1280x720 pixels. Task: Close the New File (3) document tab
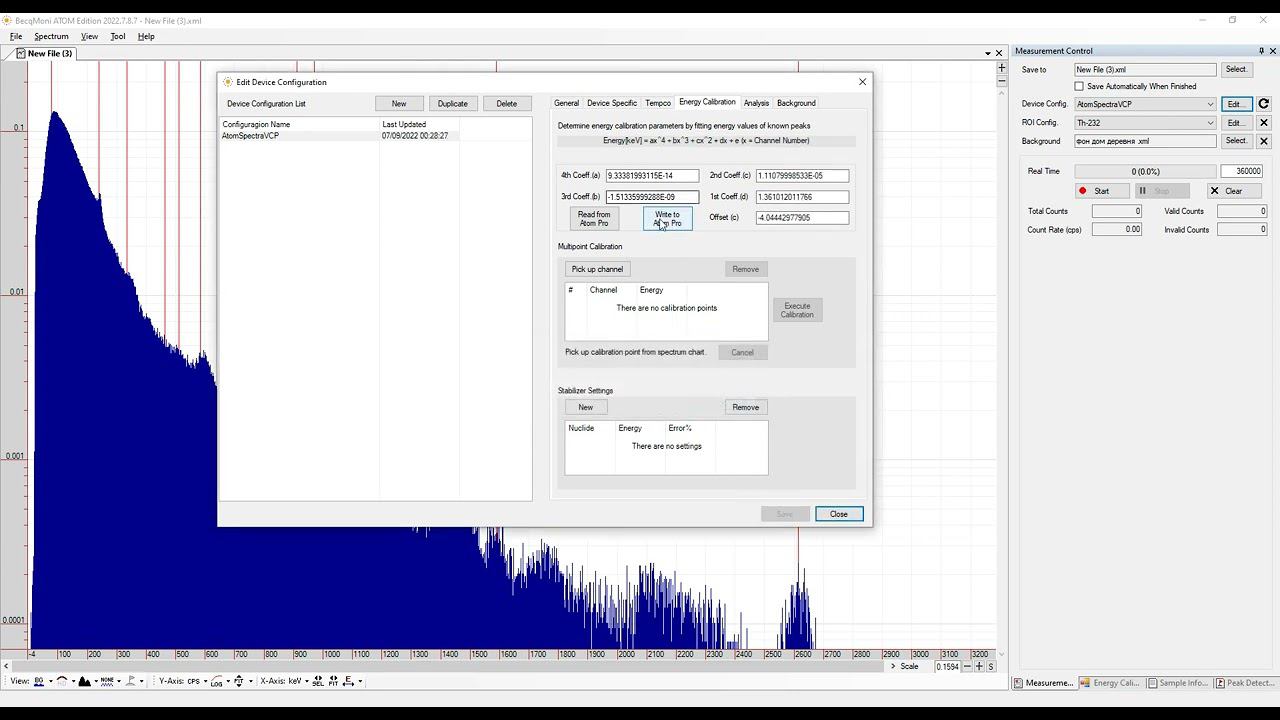[998, 53]
